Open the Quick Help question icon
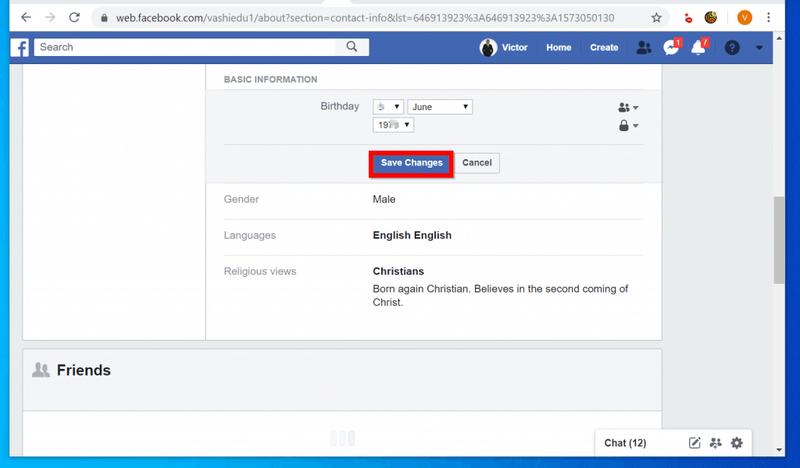The image size is (800, 468). [x=732, y=47]
